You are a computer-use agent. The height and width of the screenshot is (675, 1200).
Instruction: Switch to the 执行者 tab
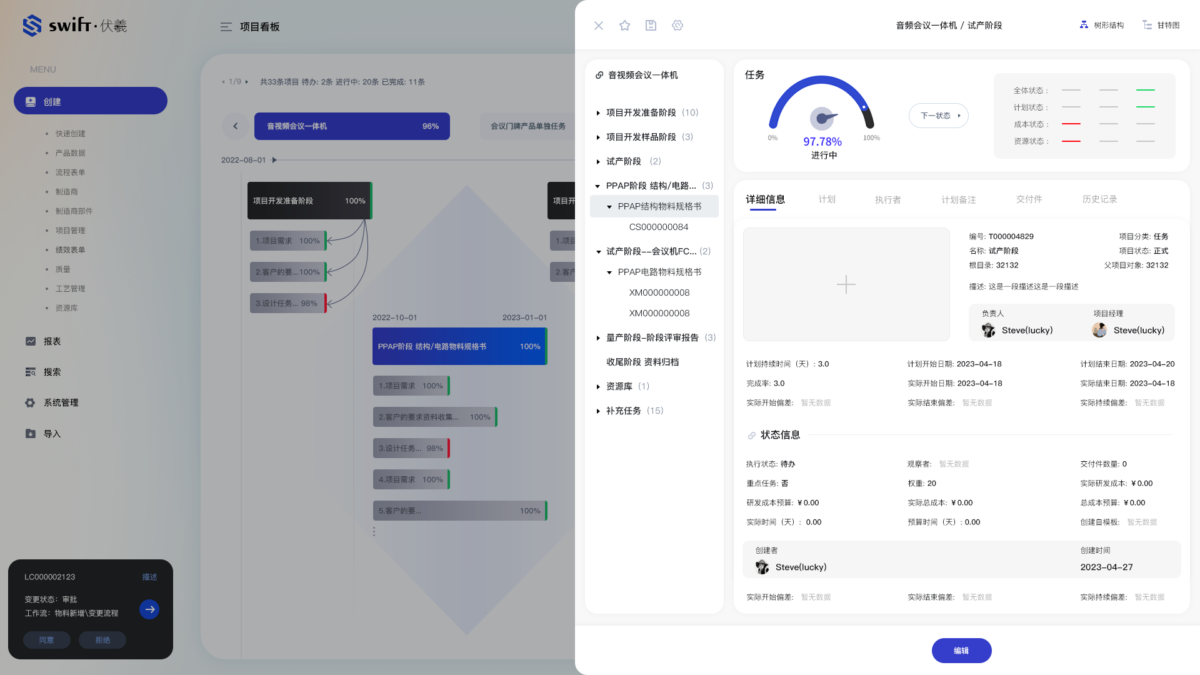pos(887,200)
